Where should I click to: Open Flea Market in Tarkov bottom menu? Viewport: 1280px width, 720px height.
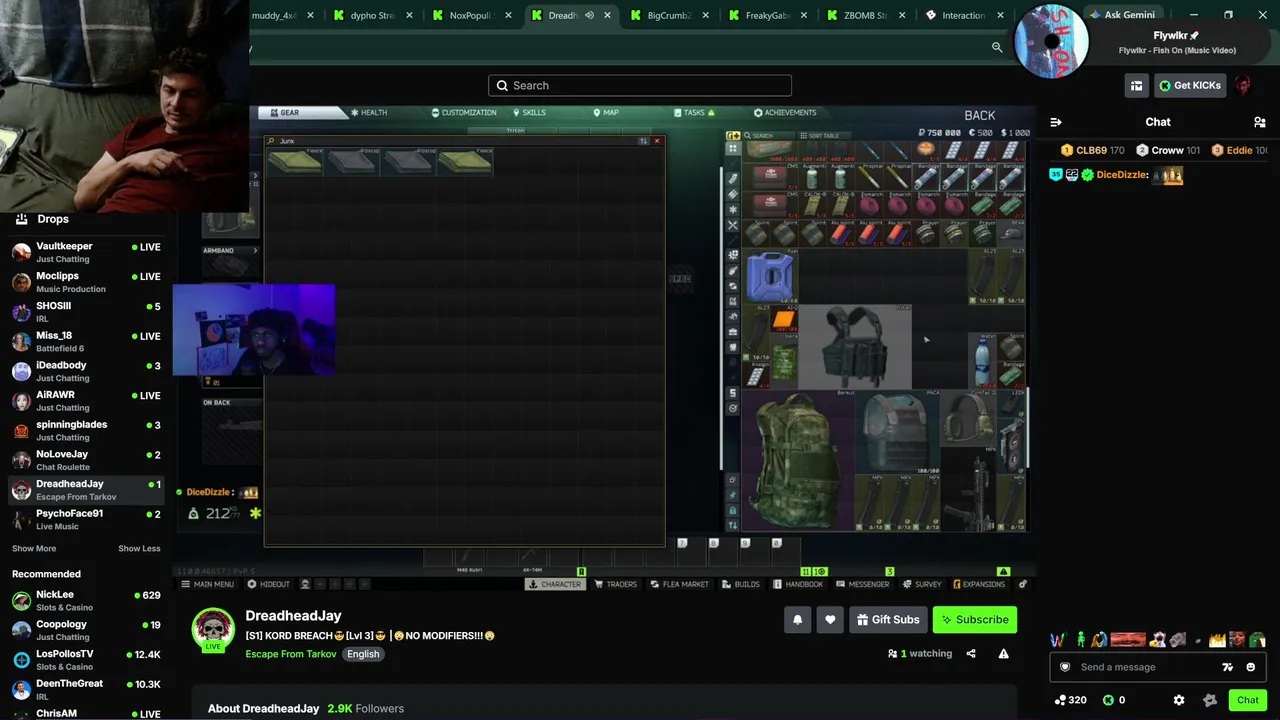point(679,585)
